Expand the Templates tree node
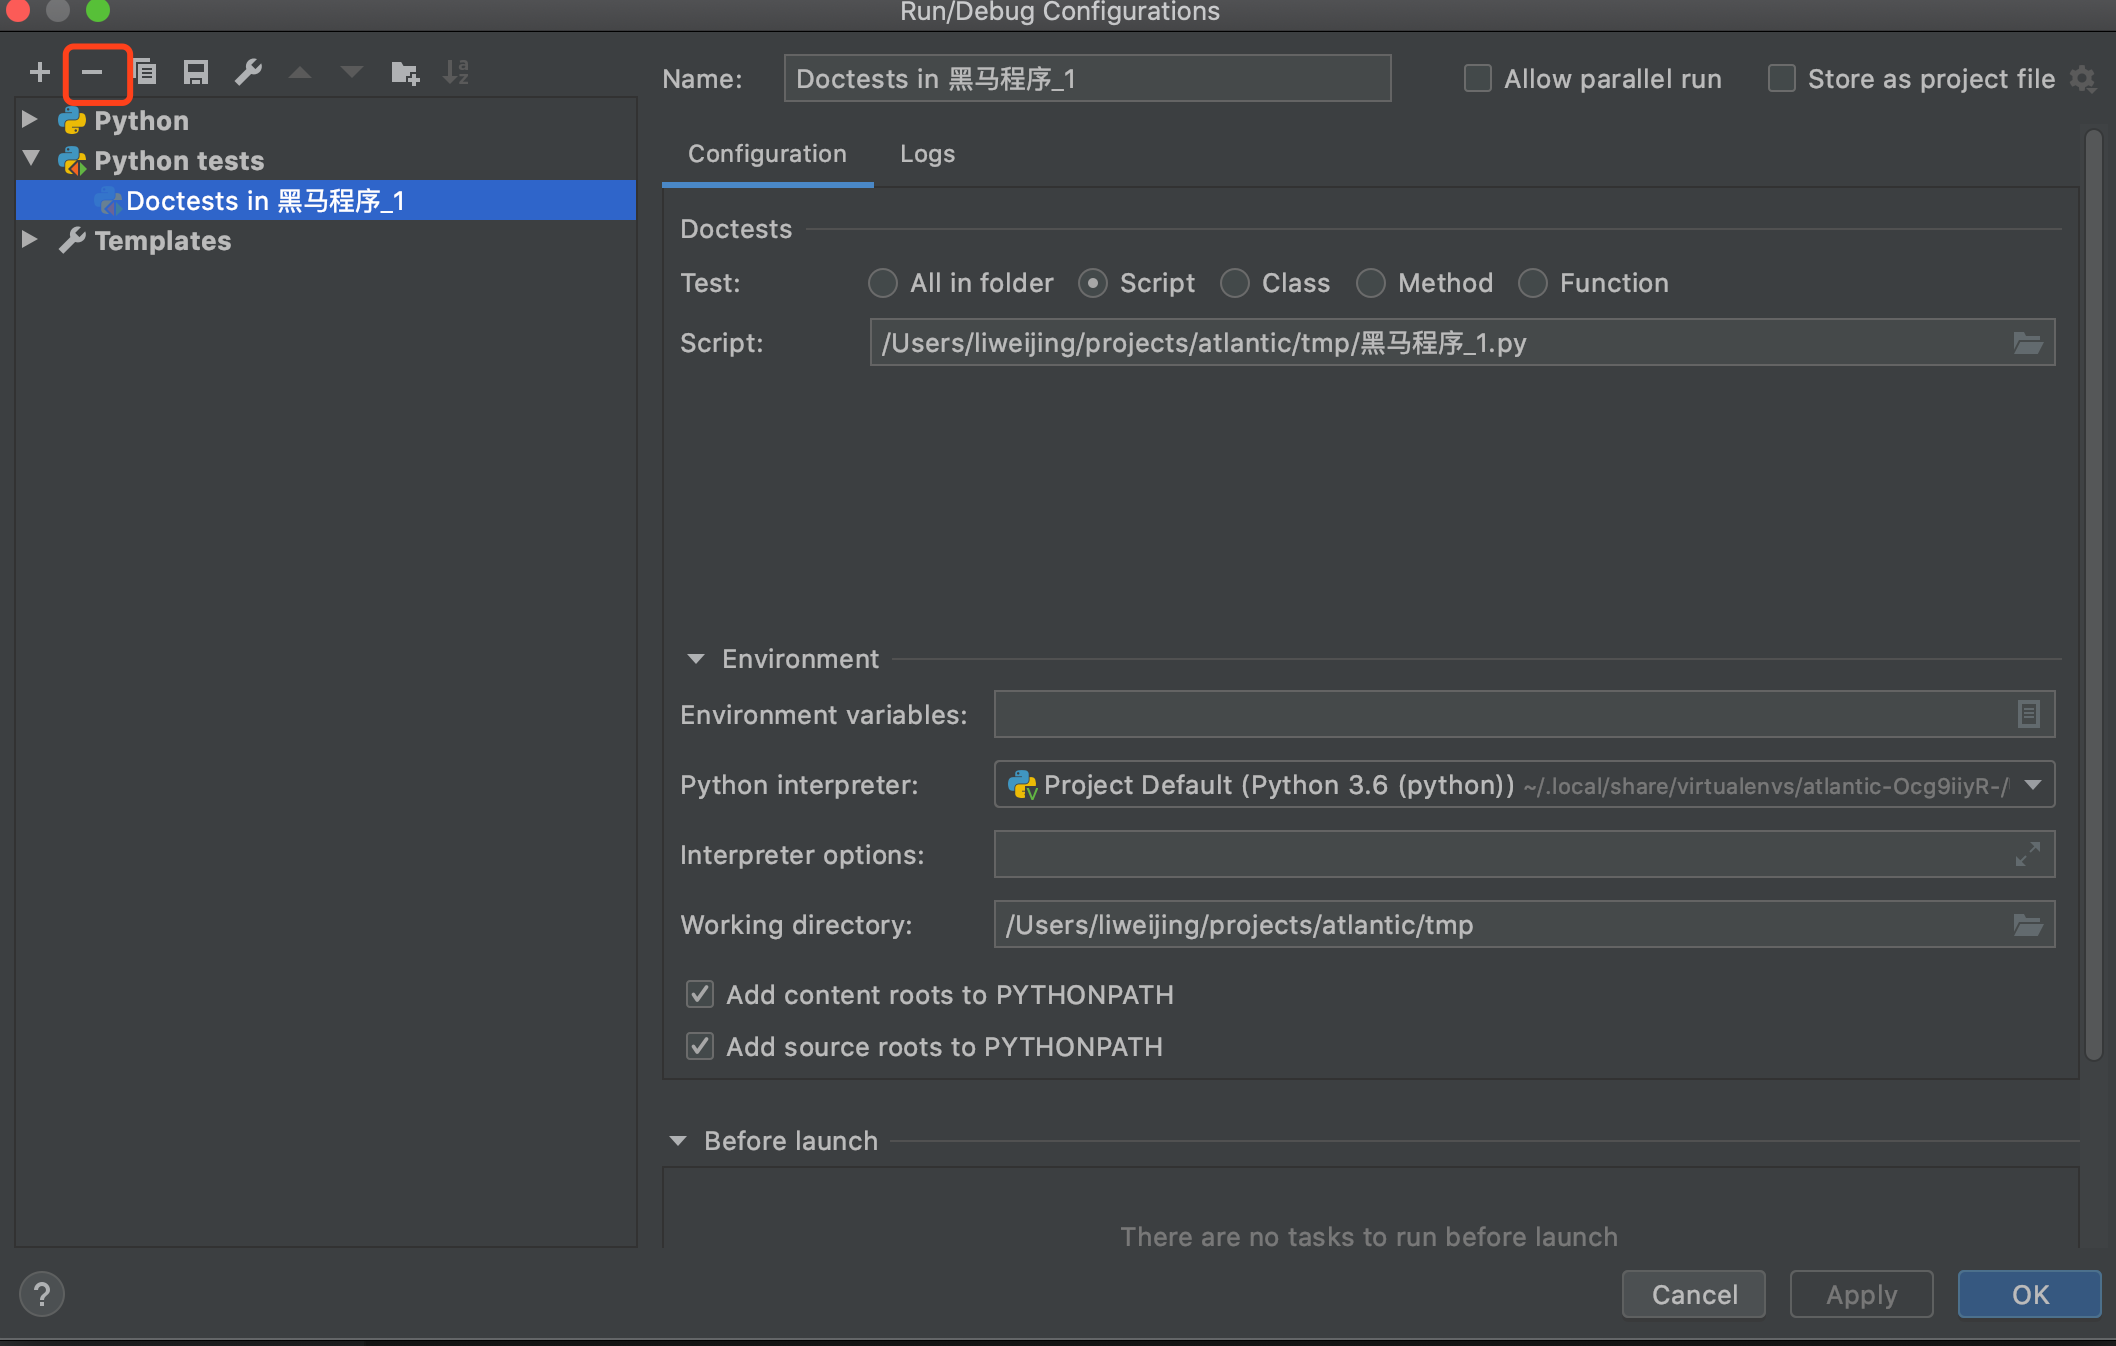2116x1346 pixels. pyautogui.click(x=30, y=240)
